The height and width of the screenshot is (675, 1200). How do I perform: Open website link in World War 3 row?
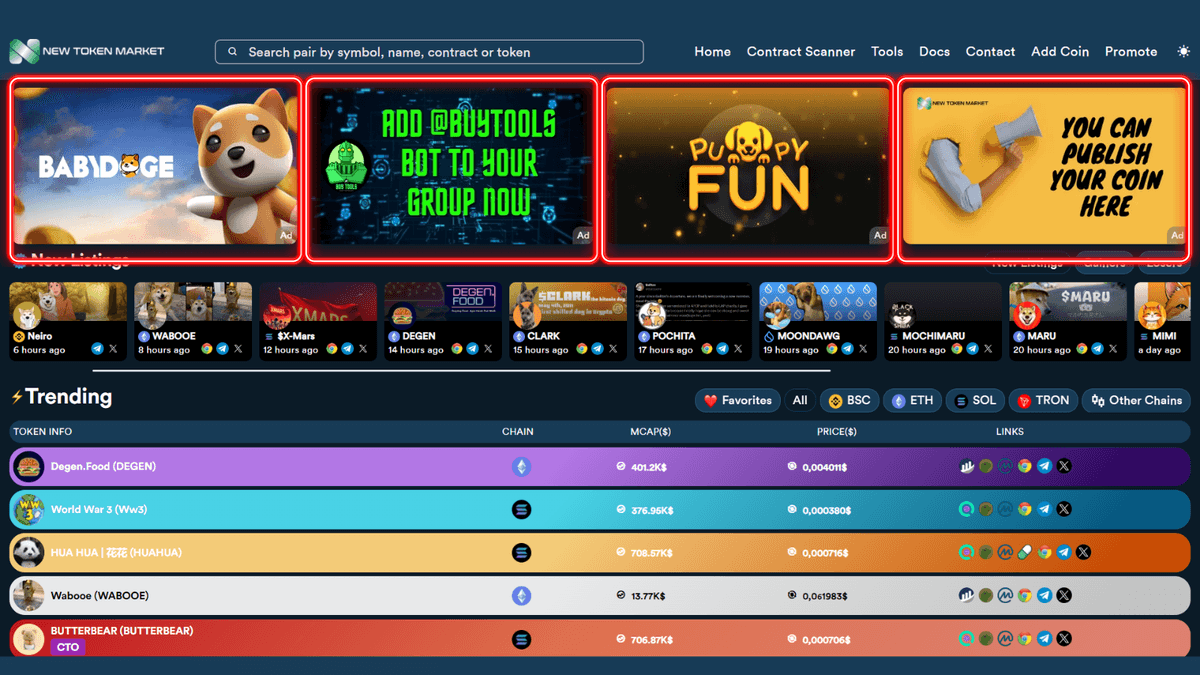click(1025, 509)
